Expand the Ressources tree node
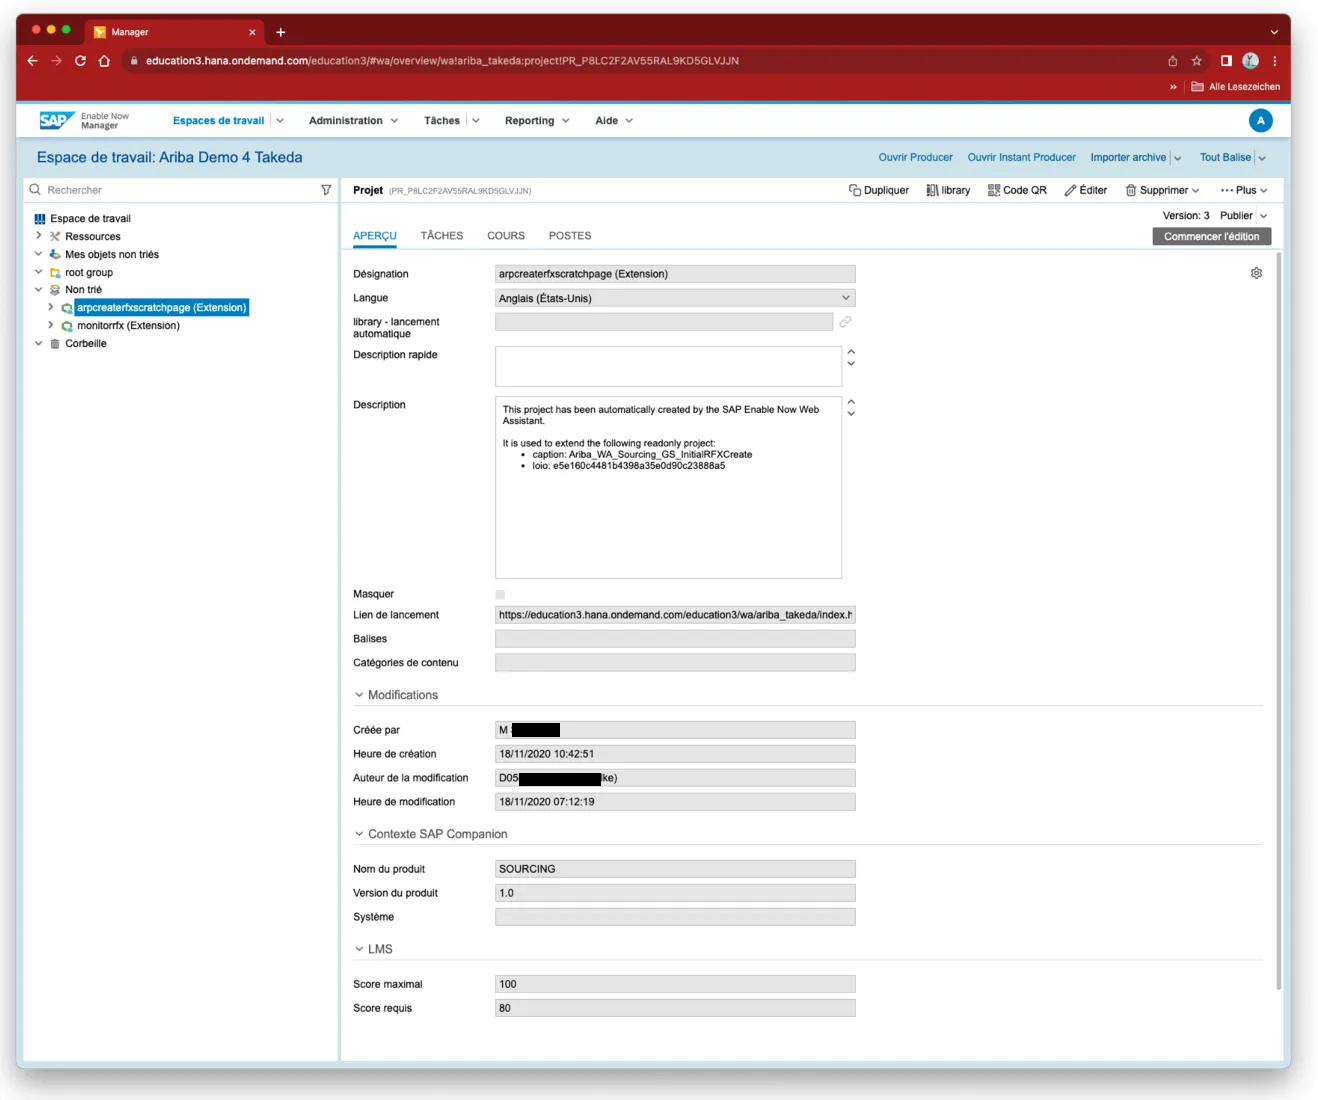The image size is (1318, 1100). [39, 236]
